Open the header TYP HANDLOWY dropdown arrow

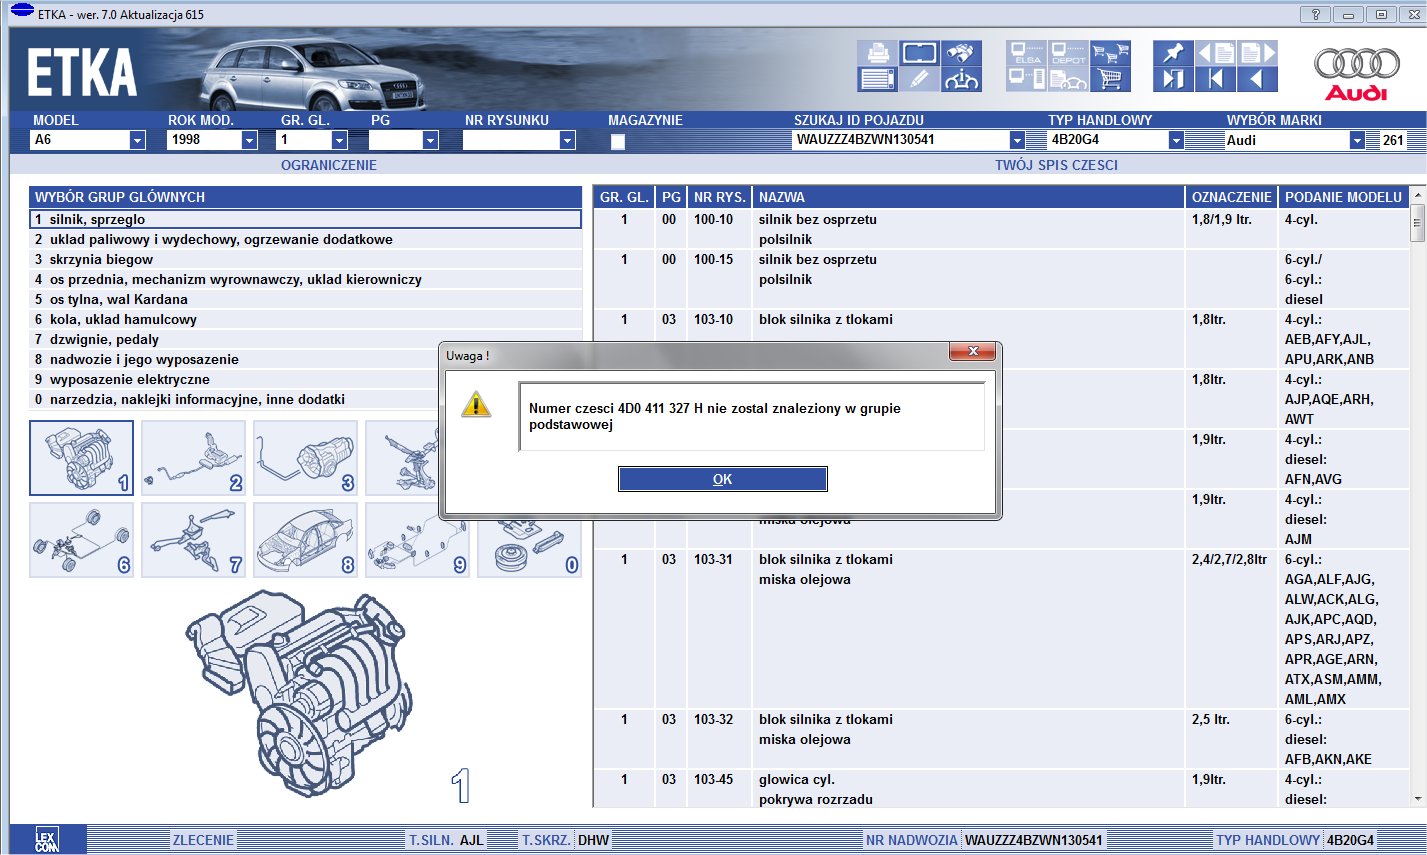[x=1176, y=140]
